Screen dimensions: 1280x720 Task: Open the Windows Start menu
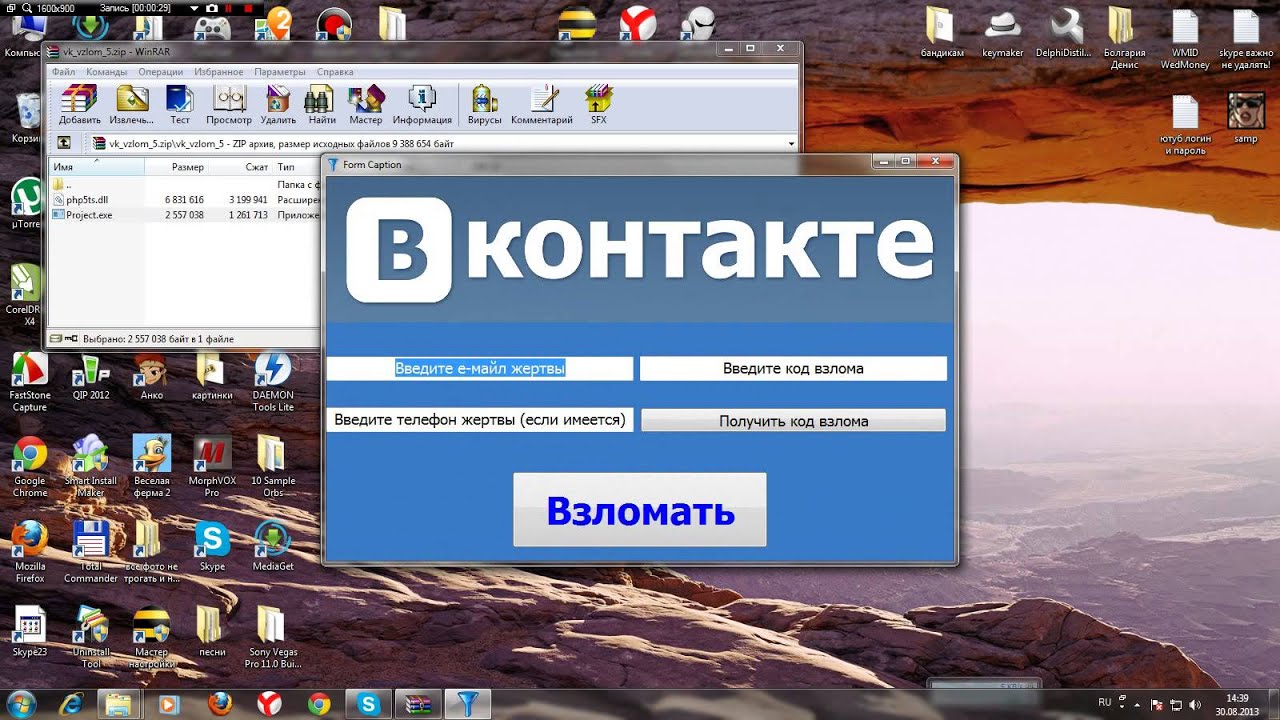(20, 703)
